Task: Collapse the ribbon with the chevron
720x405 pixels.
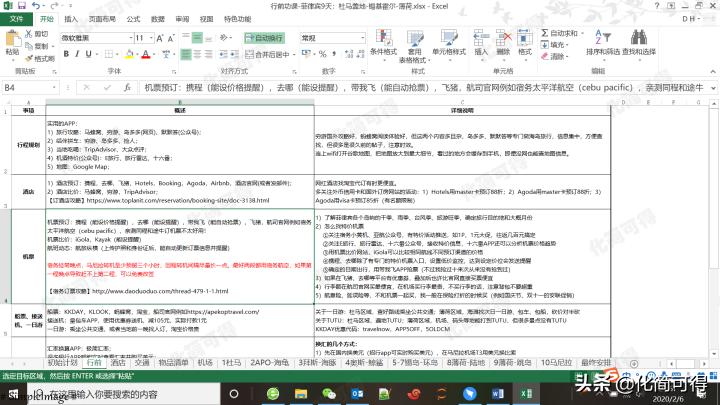Action: [713, 71]
